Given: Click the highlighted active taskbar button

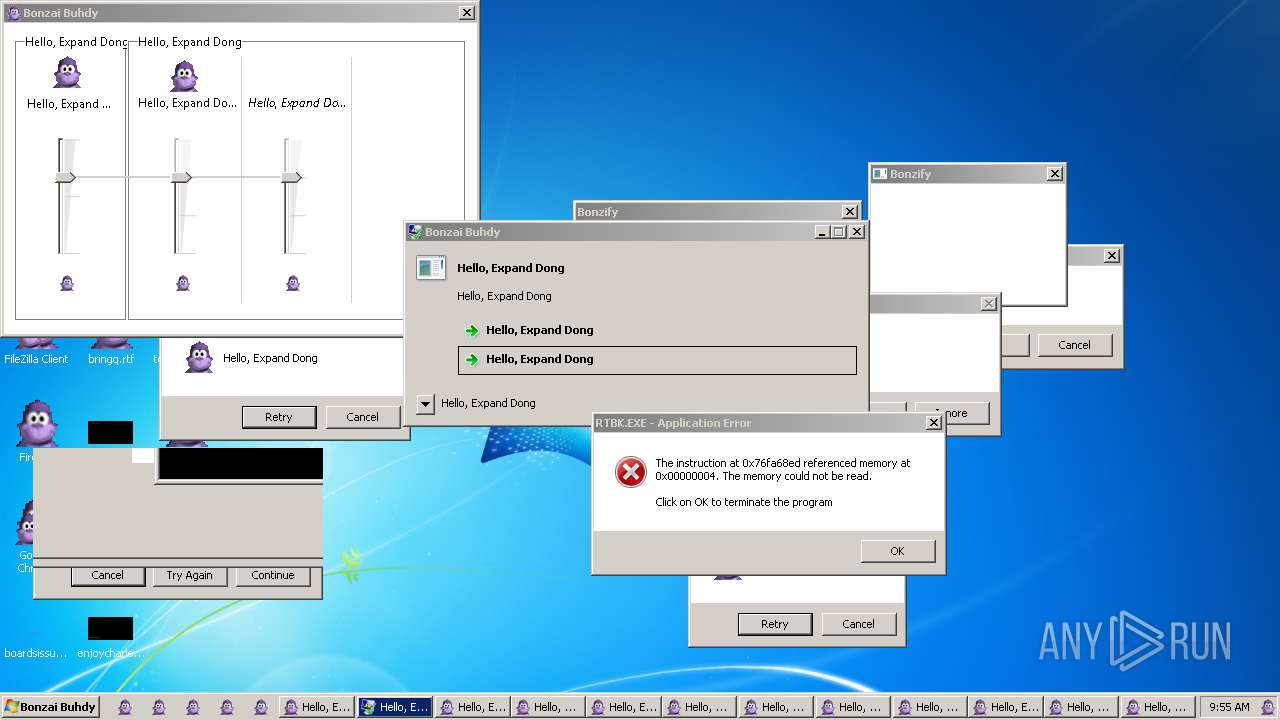Looking at the screenshot, I should 395,707.
